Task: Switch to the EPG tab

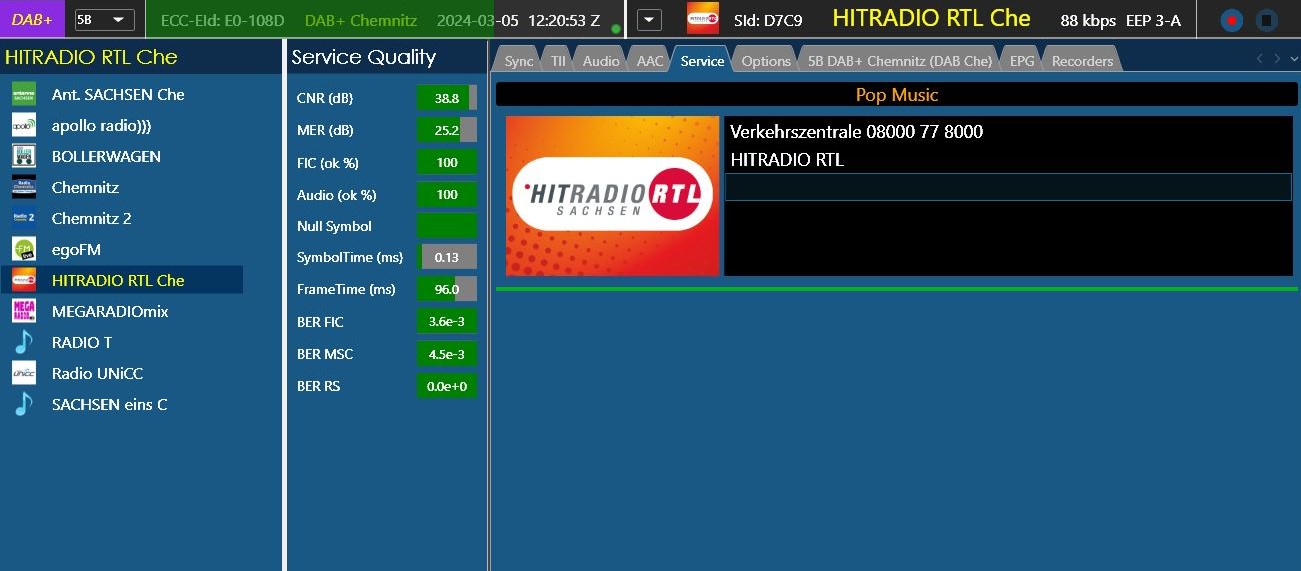Action: pos(1021,61)
